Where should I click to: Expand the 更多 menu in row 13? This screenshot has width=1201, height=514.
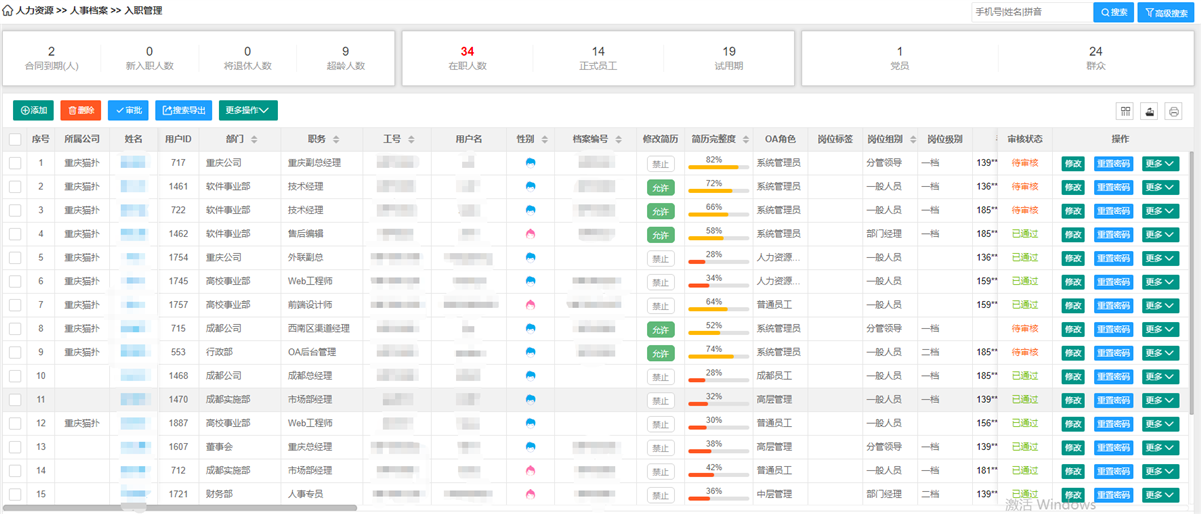1161,447
